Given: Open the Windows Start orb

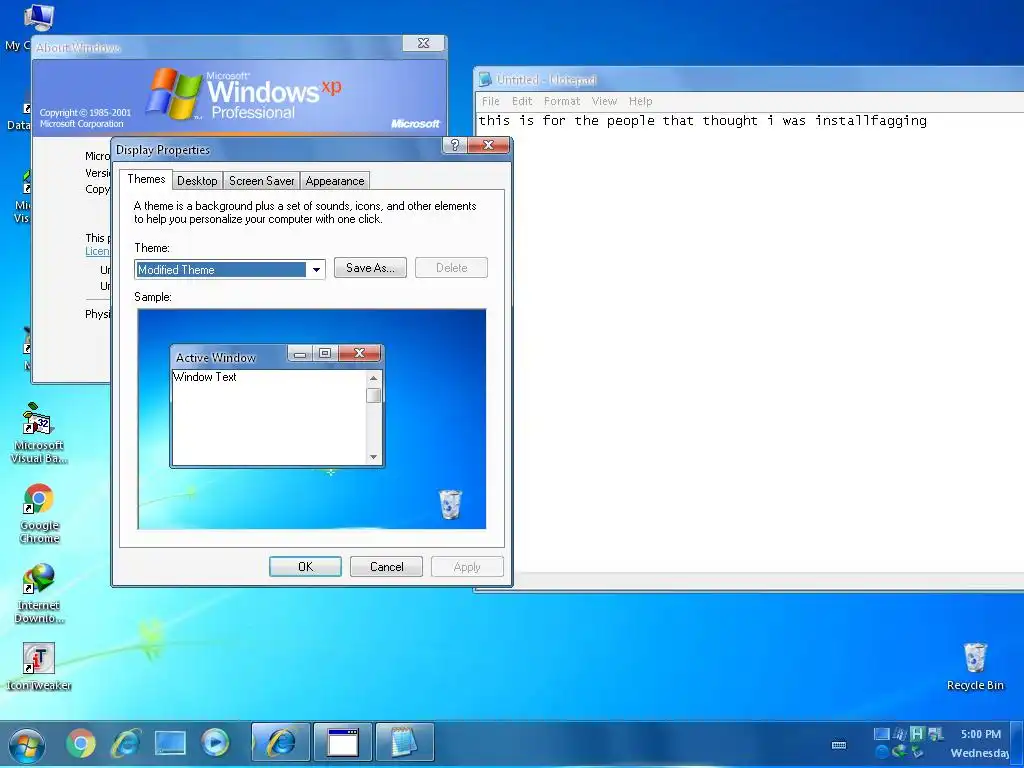Looking at the screenshot, I should 27,744.
